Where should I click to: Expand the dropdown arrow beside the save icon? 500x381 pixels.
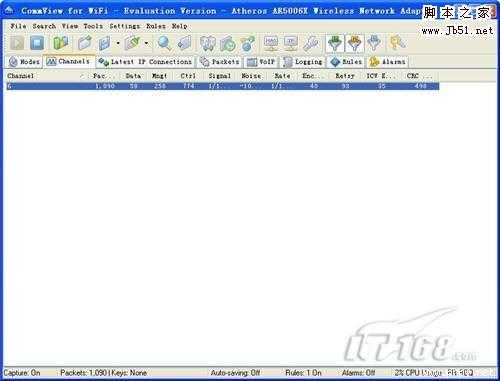(118, 43)
